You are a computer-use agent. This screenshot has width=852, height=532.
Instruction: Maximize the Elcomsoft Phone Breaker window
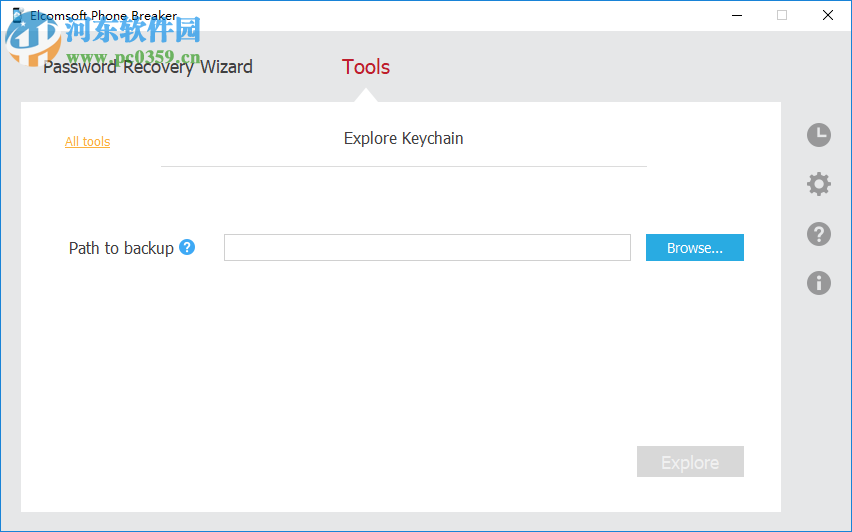[782, 15]
